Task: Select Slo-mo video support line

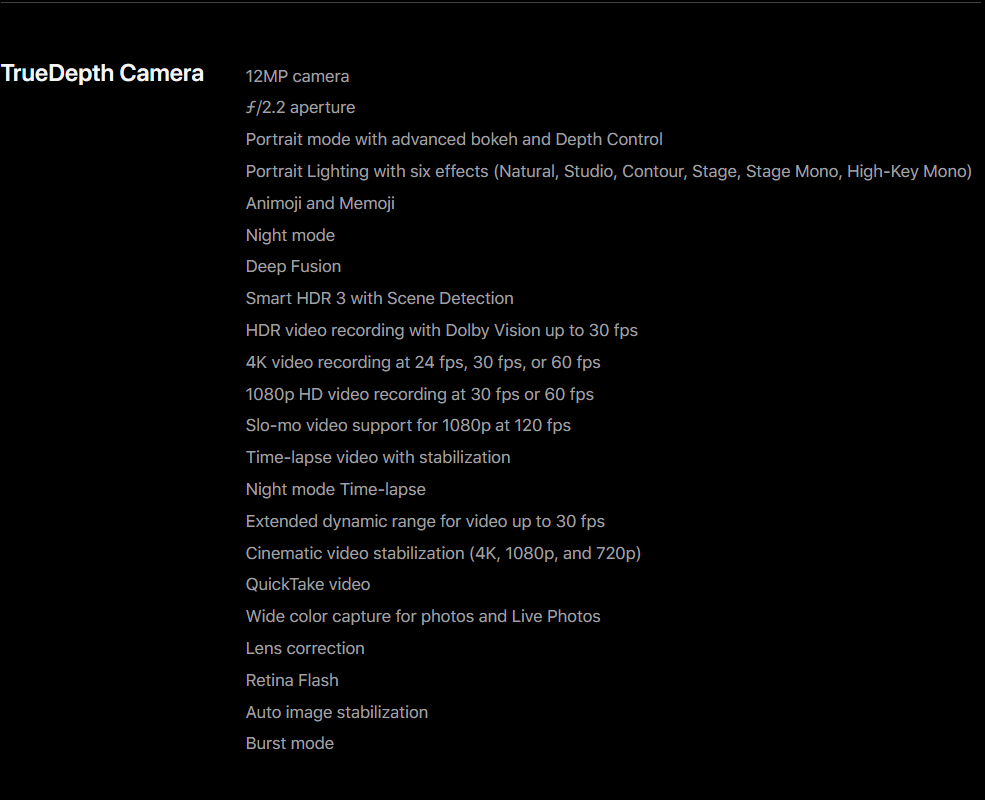Action: pos(408,426)
